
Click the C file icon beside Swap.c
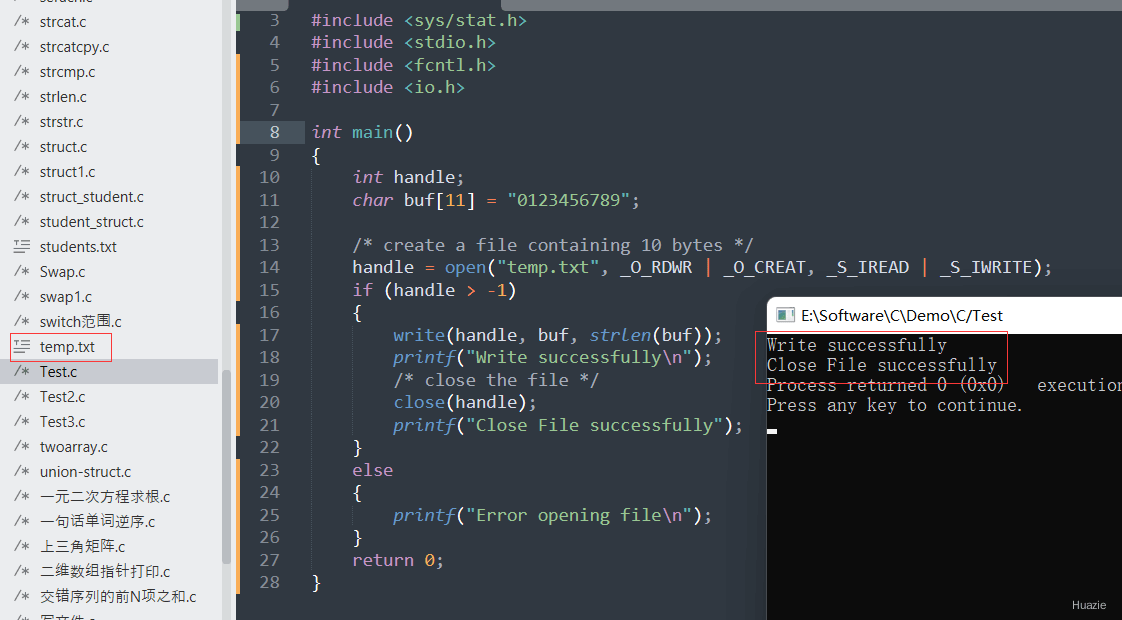(21, 271)
